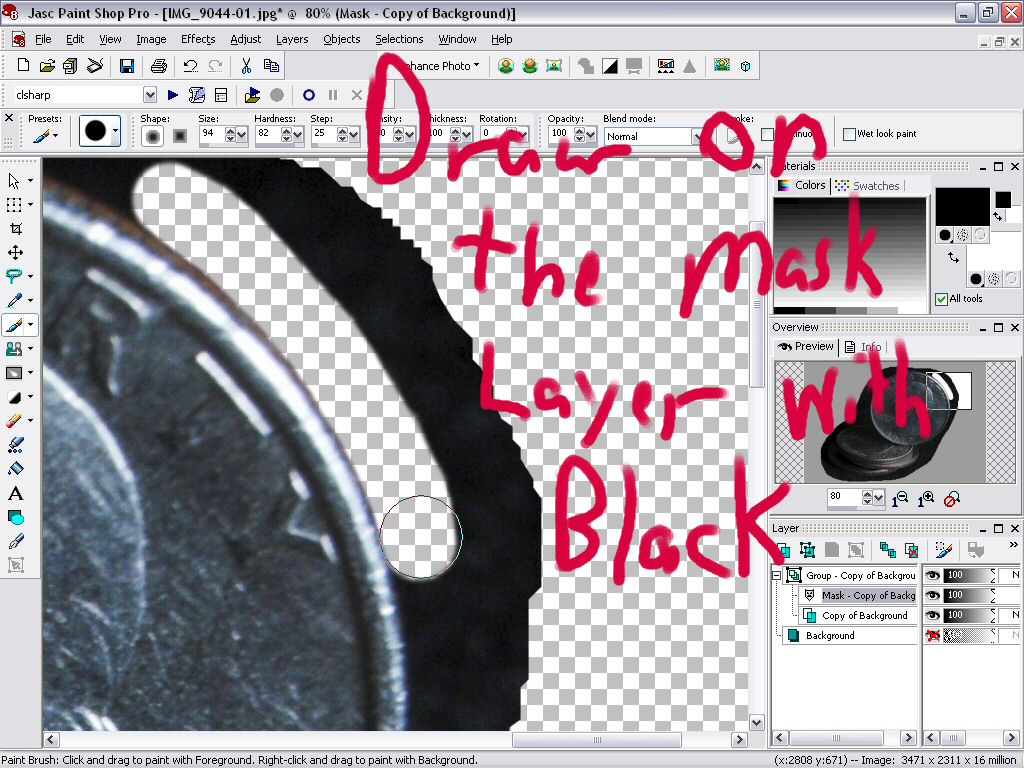Save the image with the floppy disk icon
The height and width of the screenshot is (768, 1024).
point(127,65)
